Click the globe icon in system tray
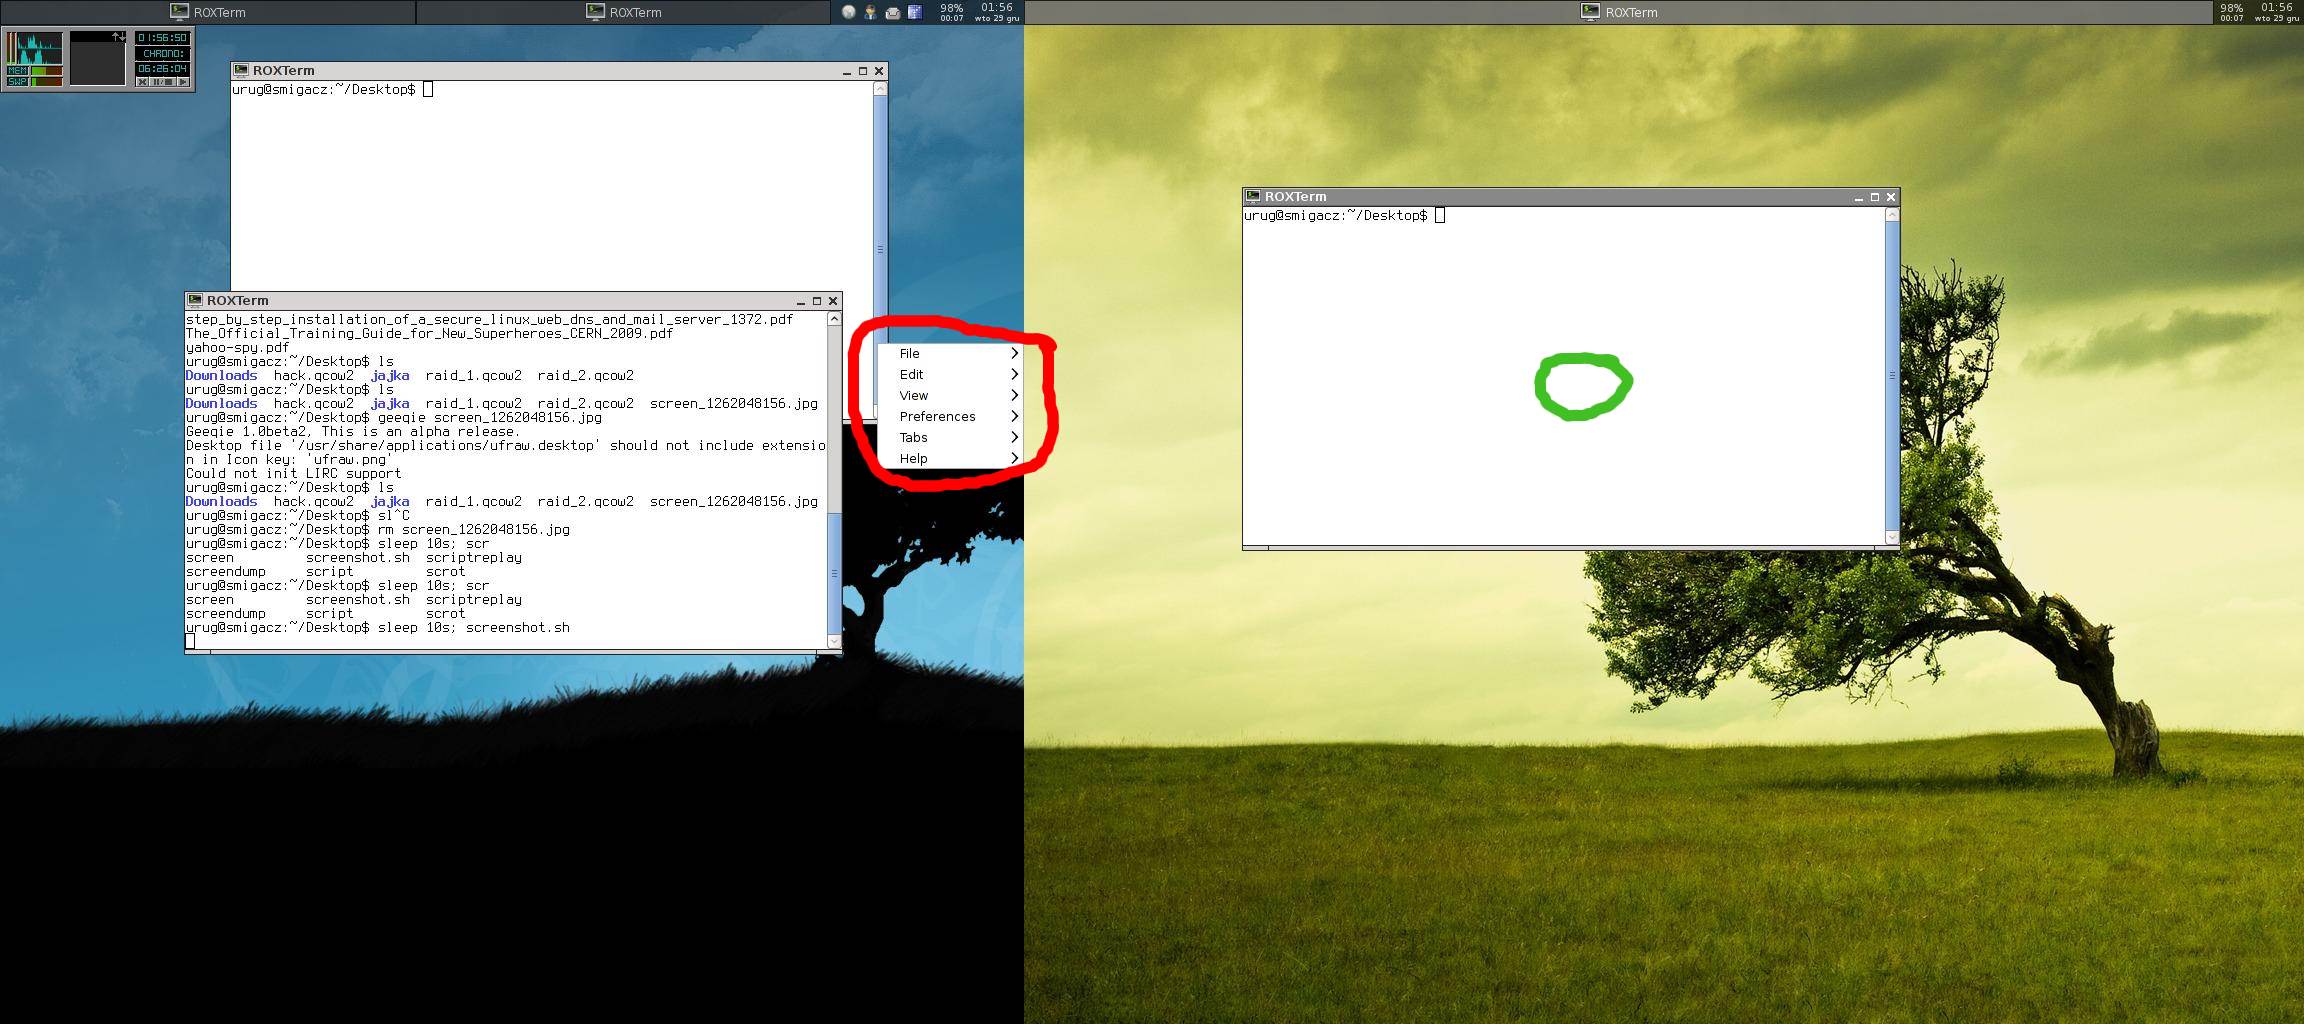 coord(848,12)
